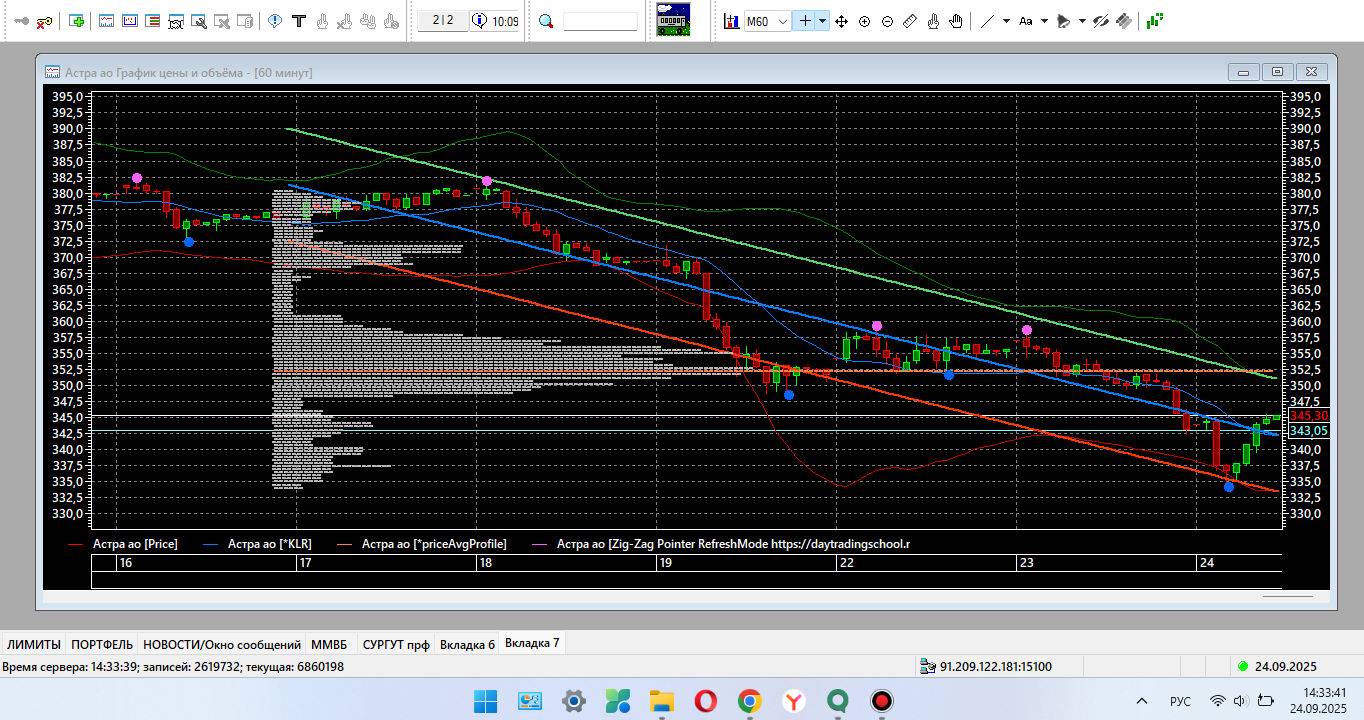Image resolution: width=1364 pixels, height=720 pixels.
Task: Open Opera browser from taskbar
Action: pos(705,700)
